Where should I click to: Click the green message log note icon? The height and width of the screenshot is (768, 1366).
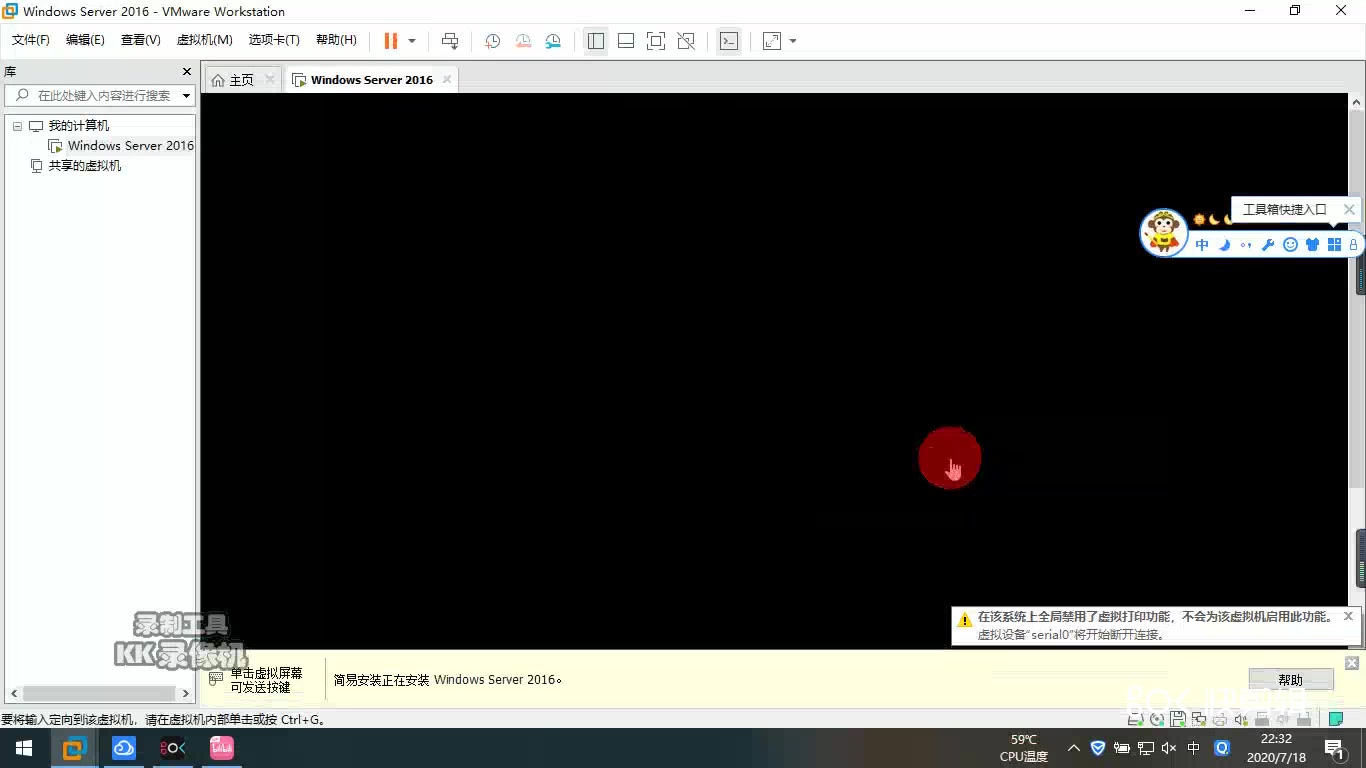coord(1335,719)
